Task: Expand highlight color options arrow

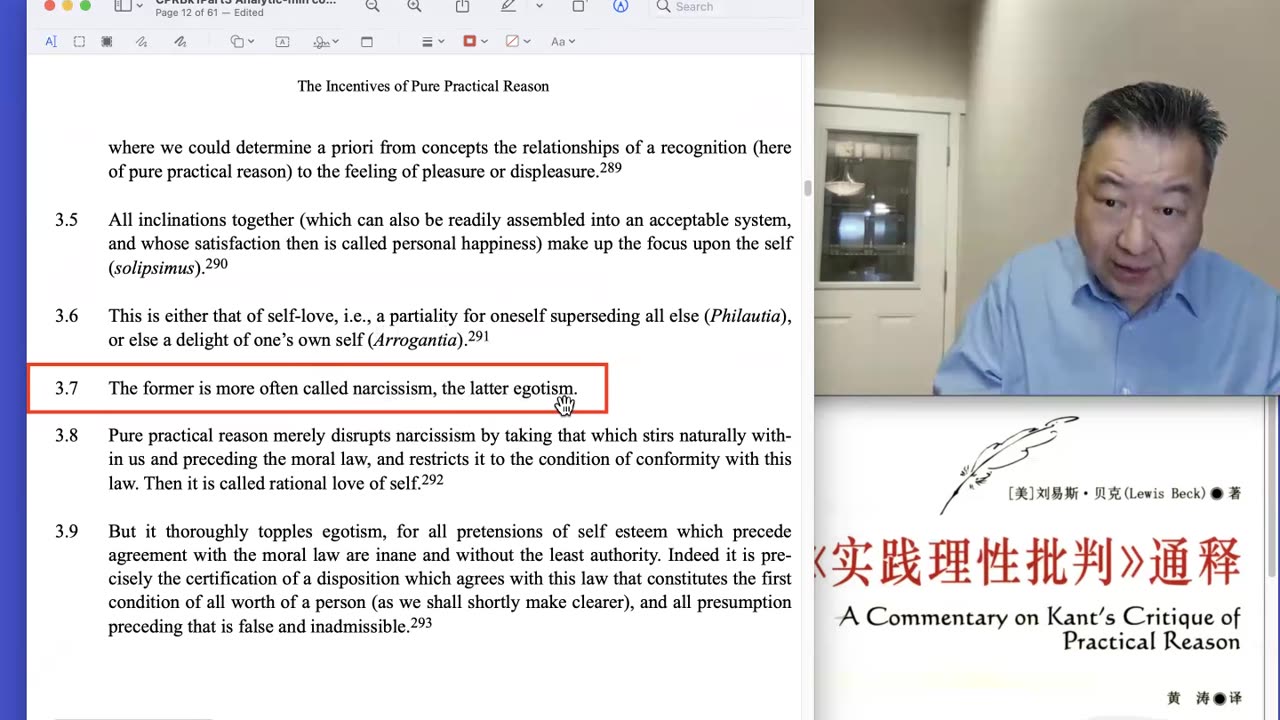Action: click(539, 6)
